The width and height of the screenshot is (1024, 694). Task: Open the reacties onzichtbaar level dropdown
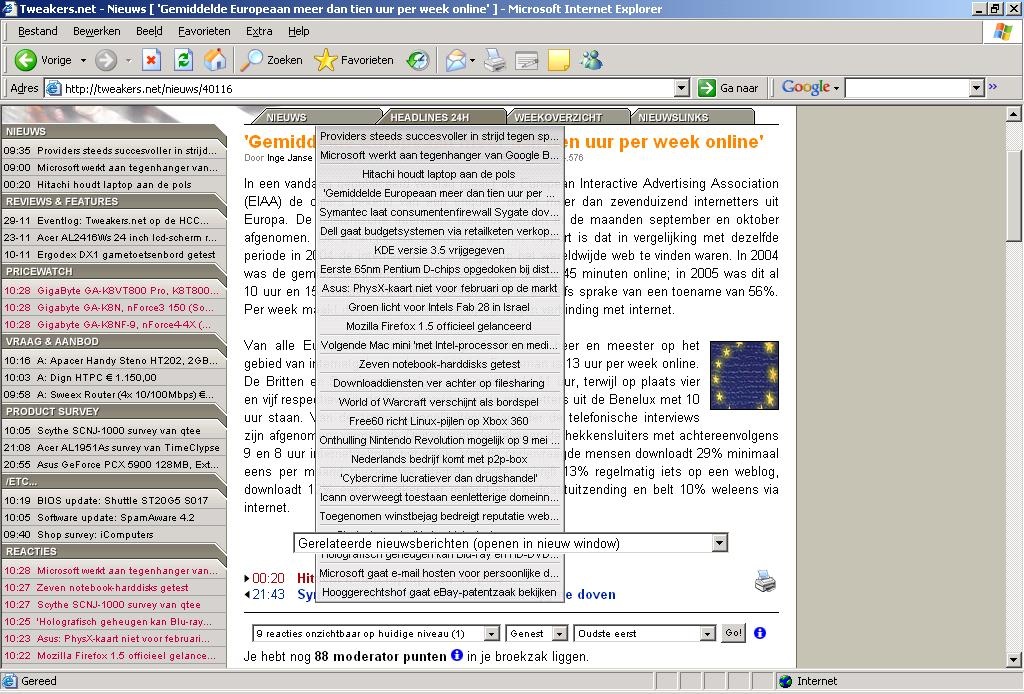click(491, 633)
